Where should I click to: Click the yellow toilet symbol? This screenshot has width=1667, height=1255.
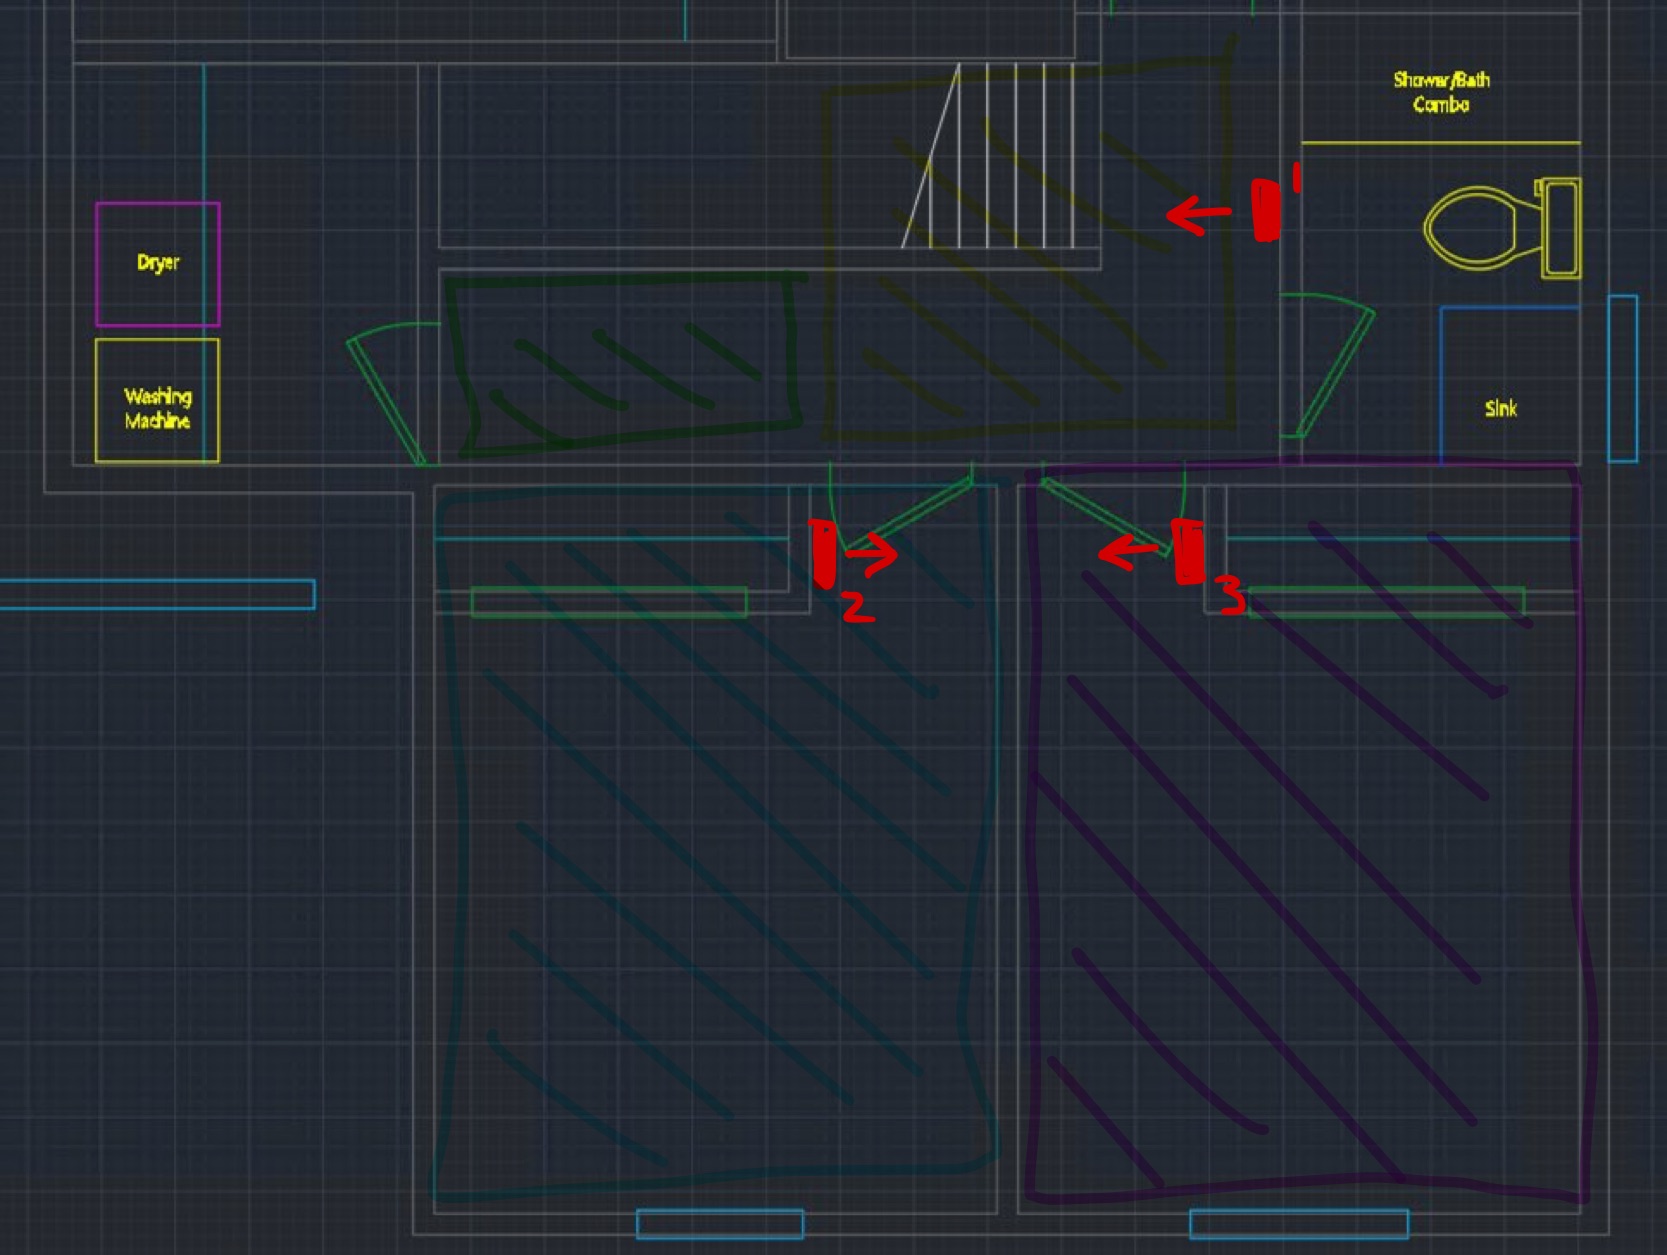click(x=1500, y=228)
